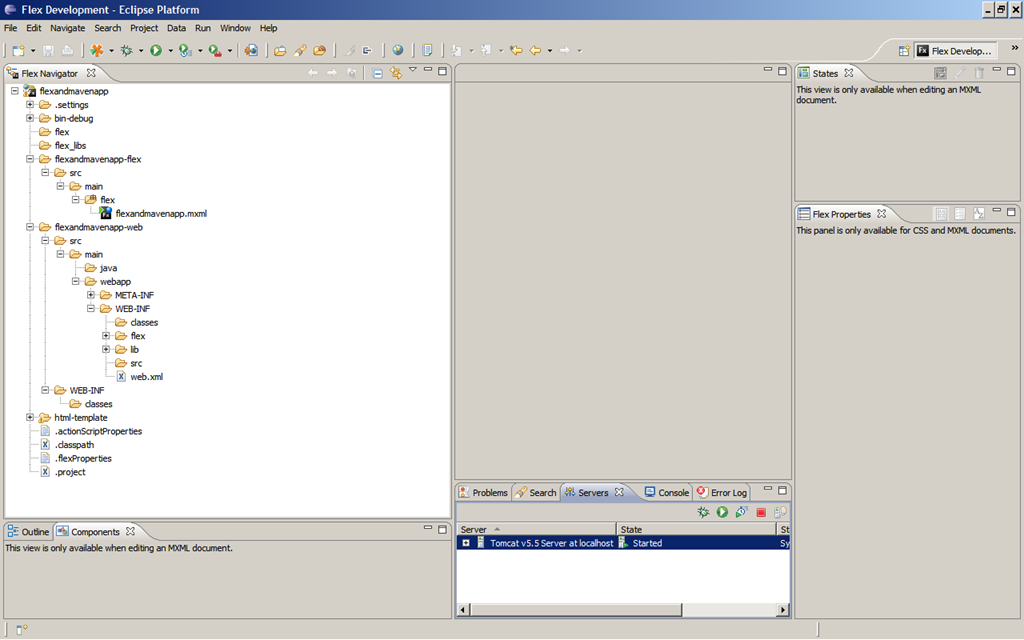Switch to the Console tab
The width and height of the screenshot is (1024, 640).
click(667, 492)
